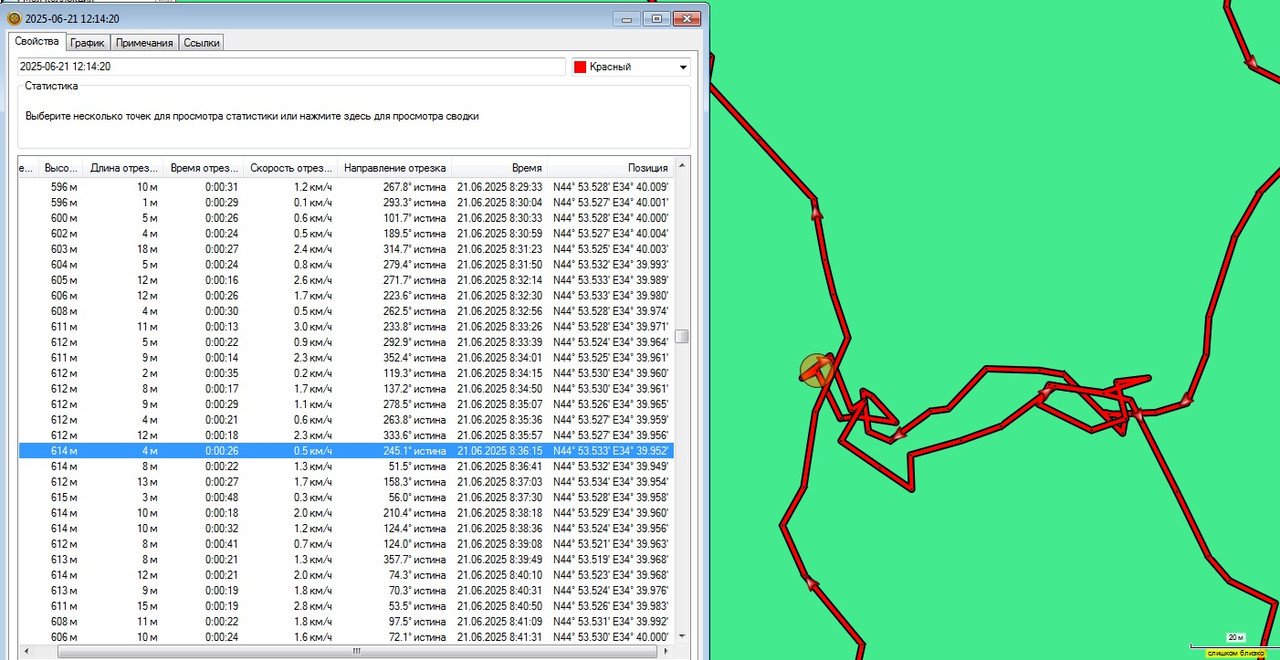Click the horizontal scrollbar thumb
The height and width of the screenshot is (660, 1280).
[x=356, y=651]
